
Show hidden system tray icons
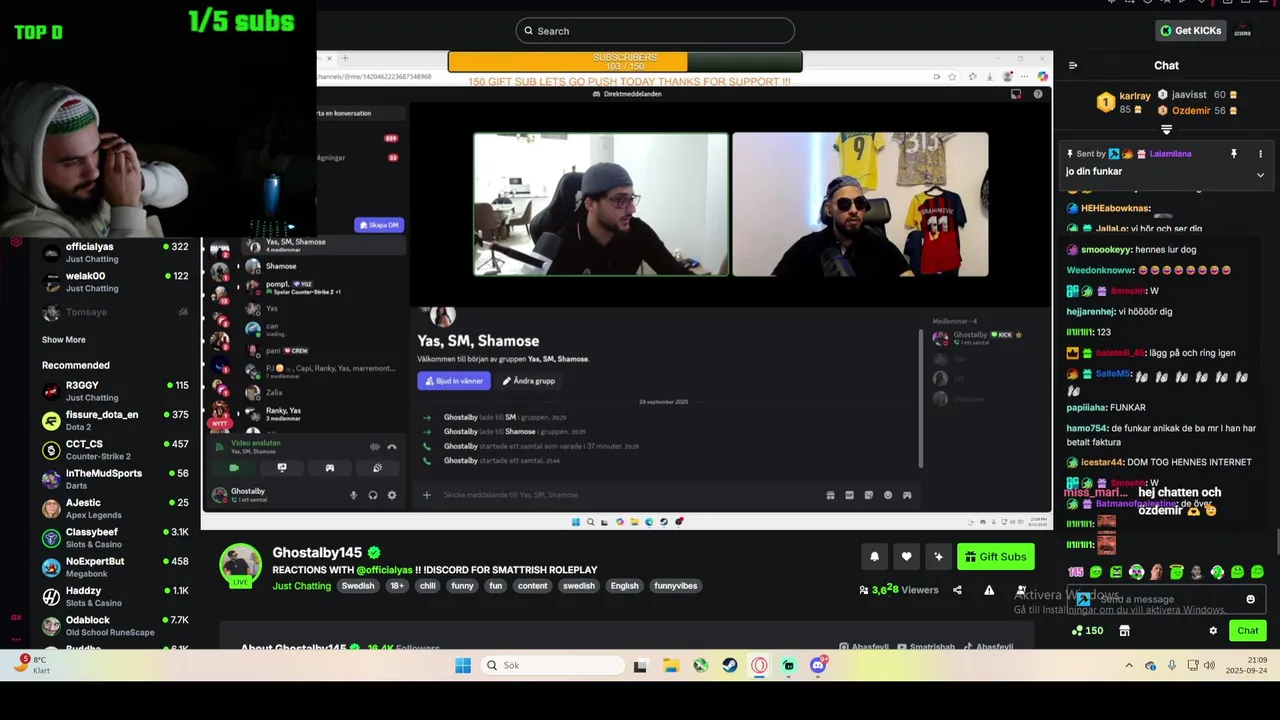pyautogui.click(x=1129, y=666)
